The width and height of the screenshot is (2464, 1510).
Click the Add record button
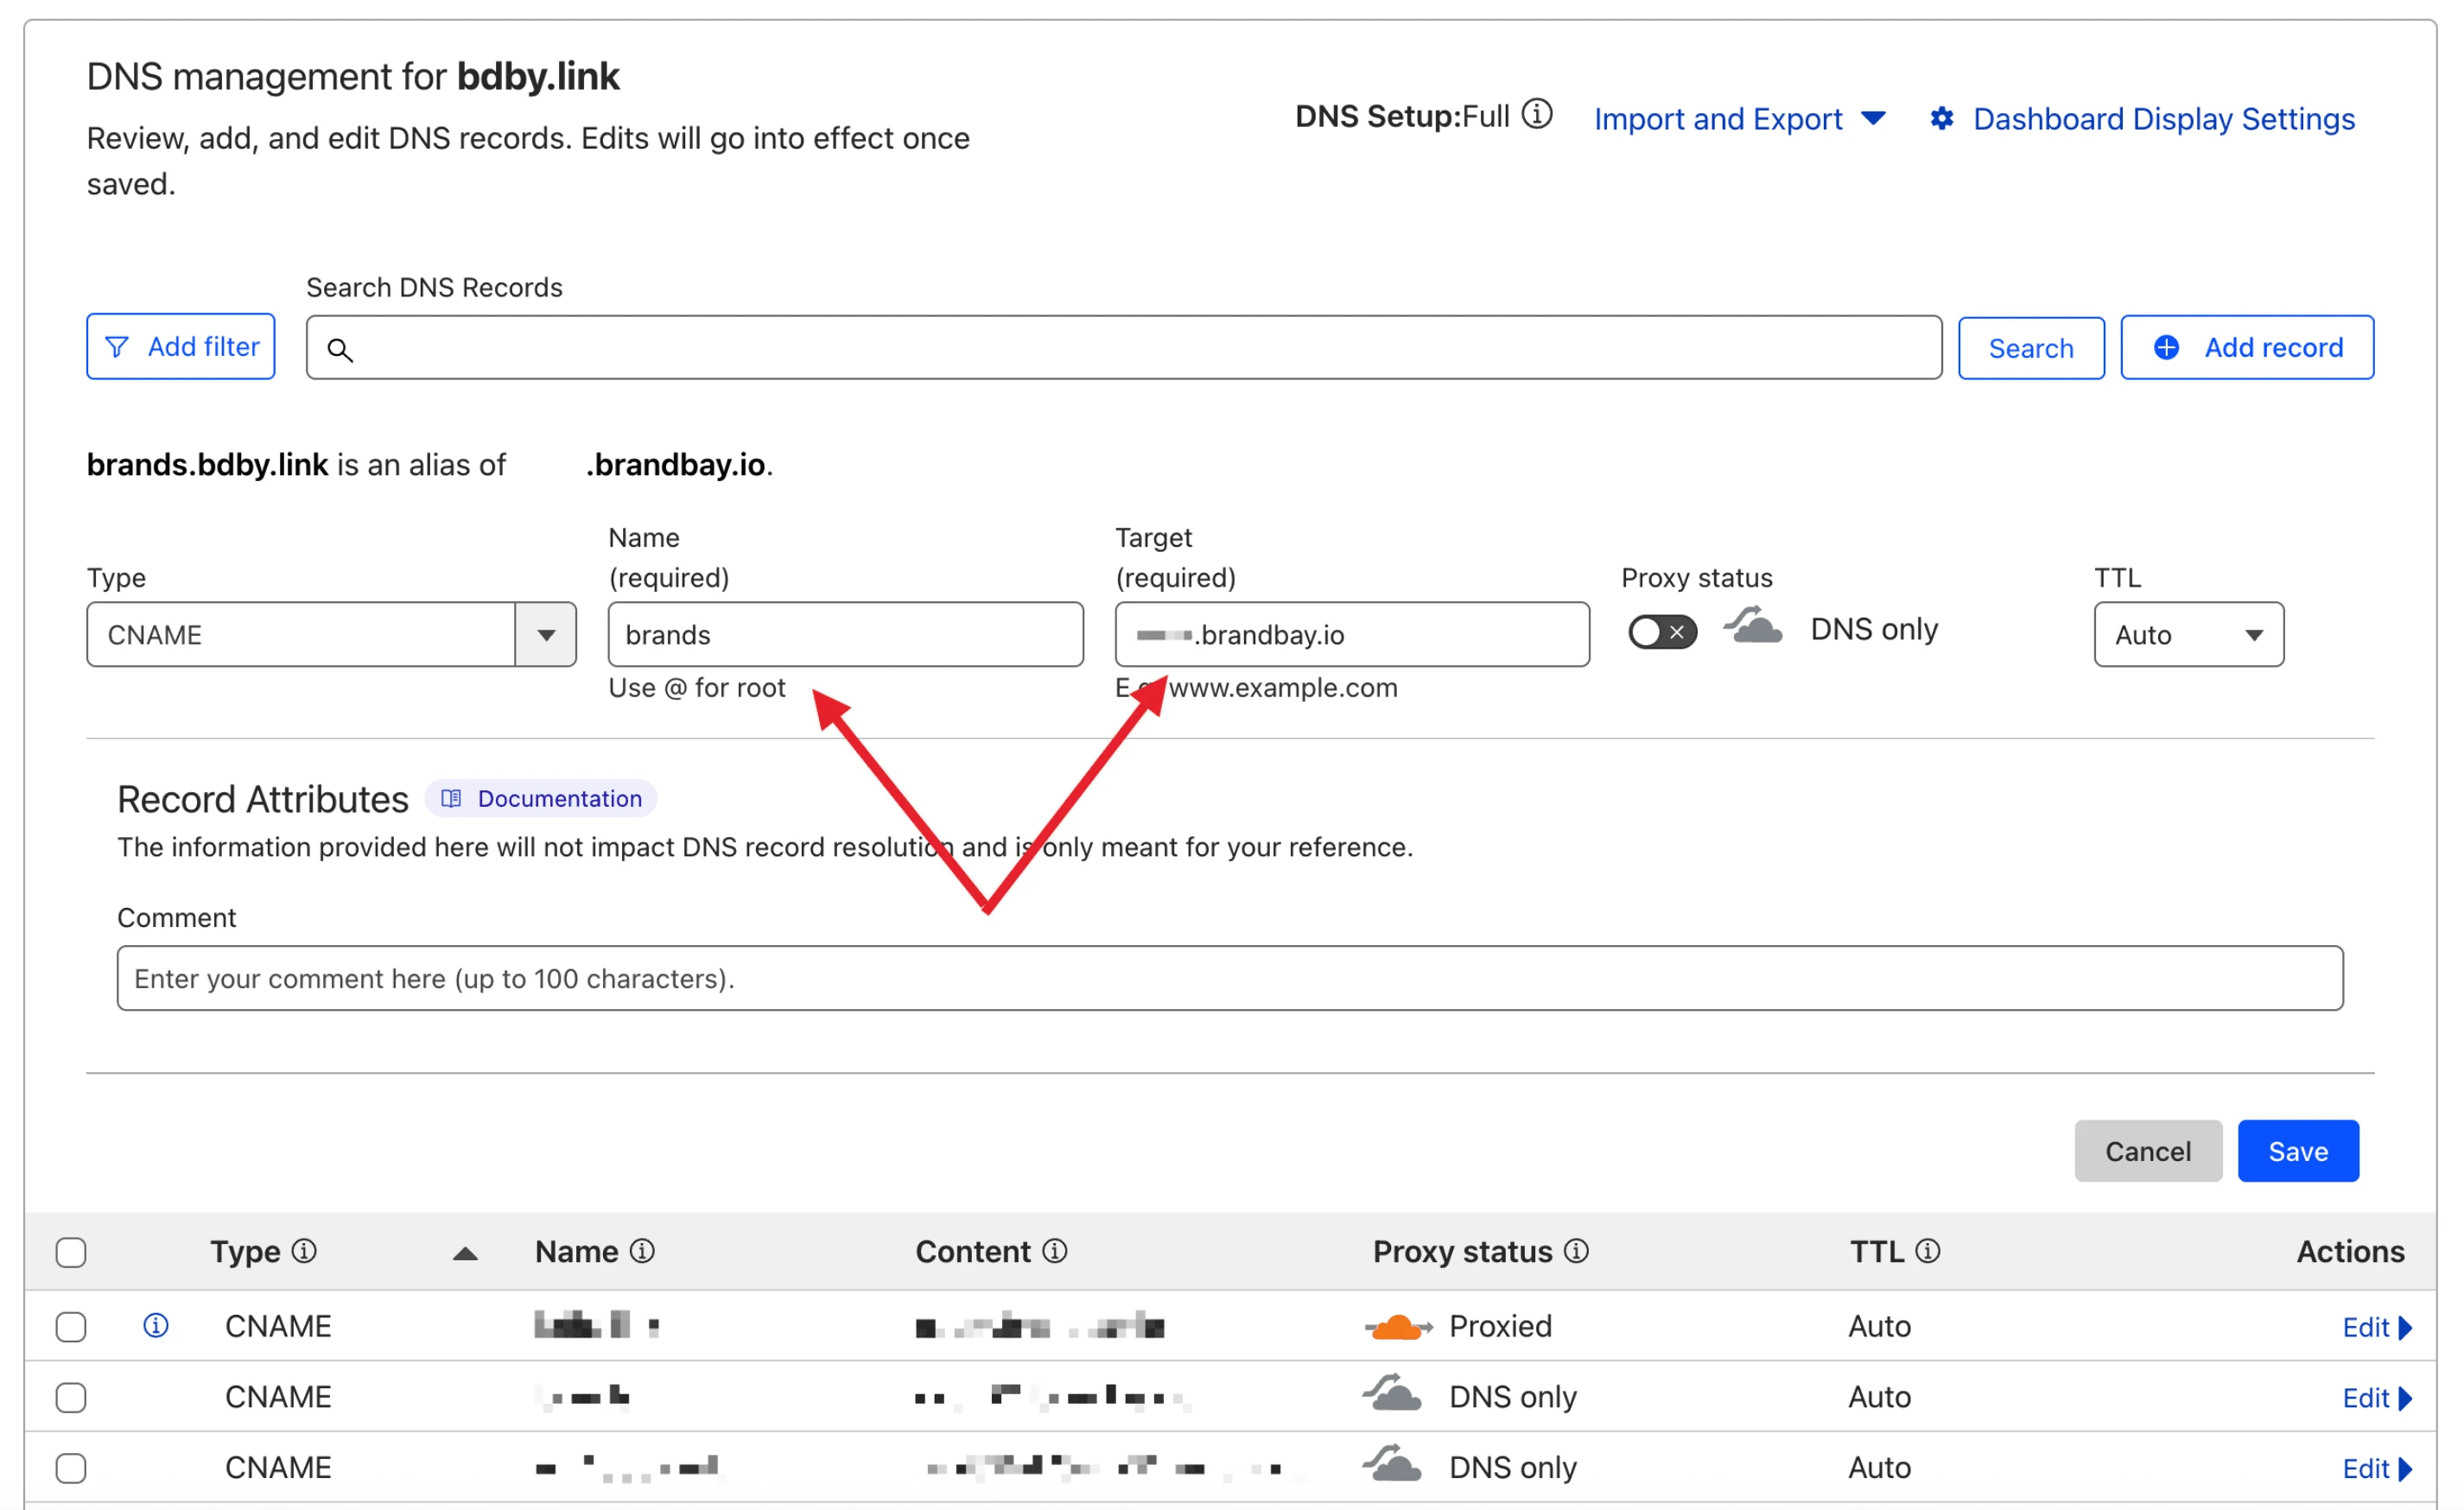[x=2246, y=347]
